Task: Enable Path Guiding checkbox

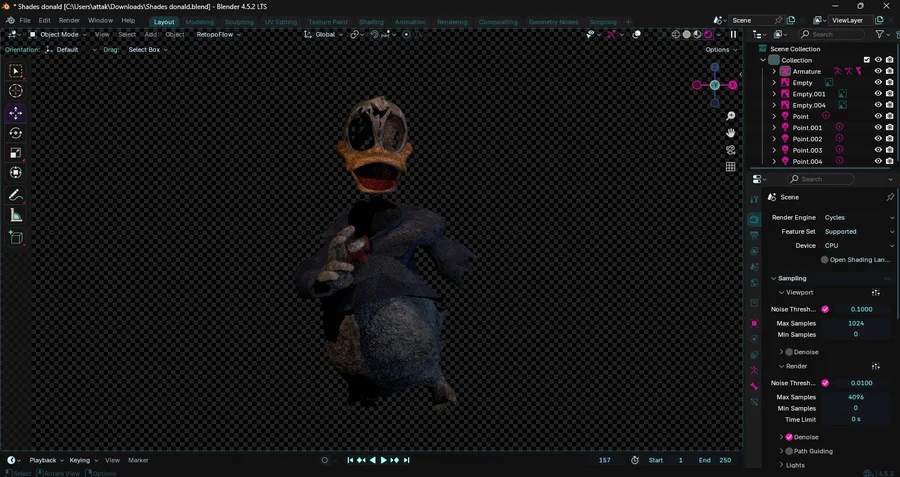Action: click(x=789, y=451)
